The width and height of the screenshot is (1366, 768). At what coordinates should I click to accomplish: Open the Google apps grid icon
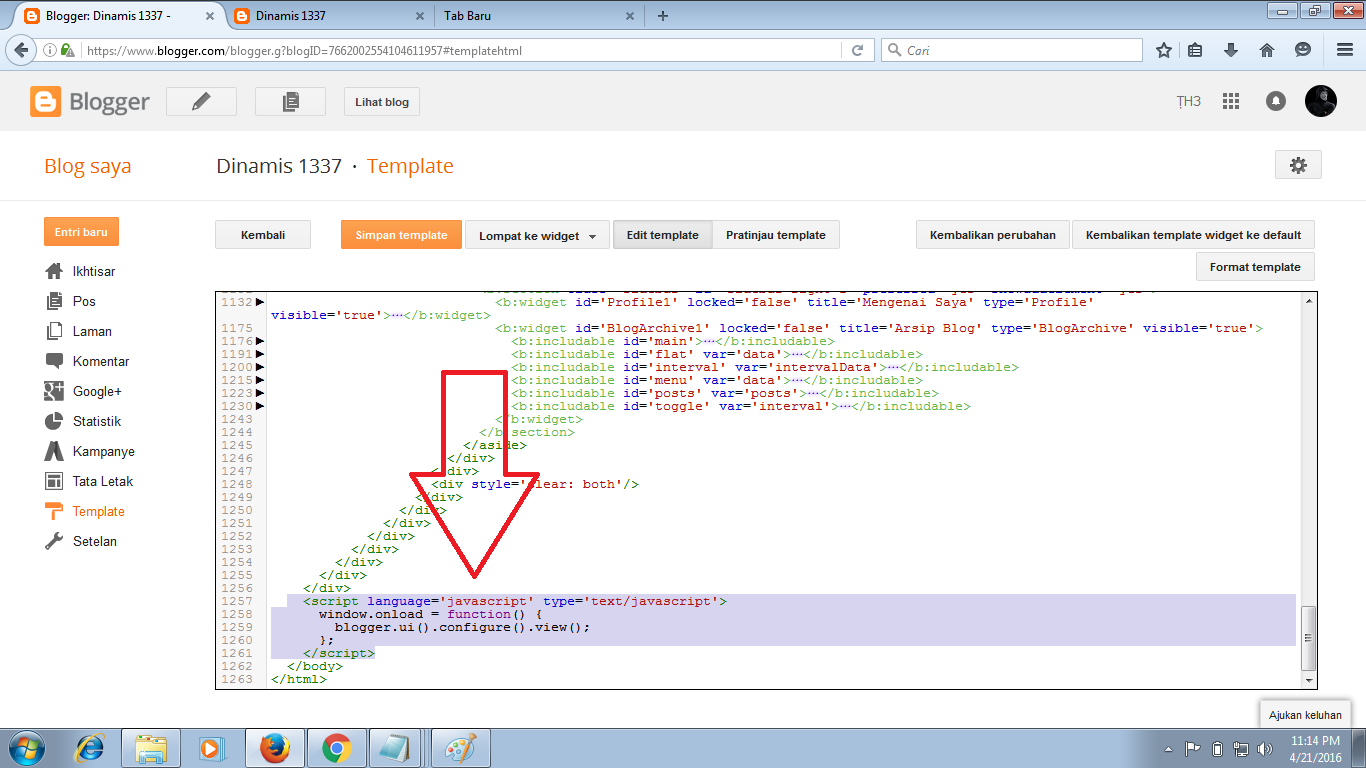point(1231,100)
